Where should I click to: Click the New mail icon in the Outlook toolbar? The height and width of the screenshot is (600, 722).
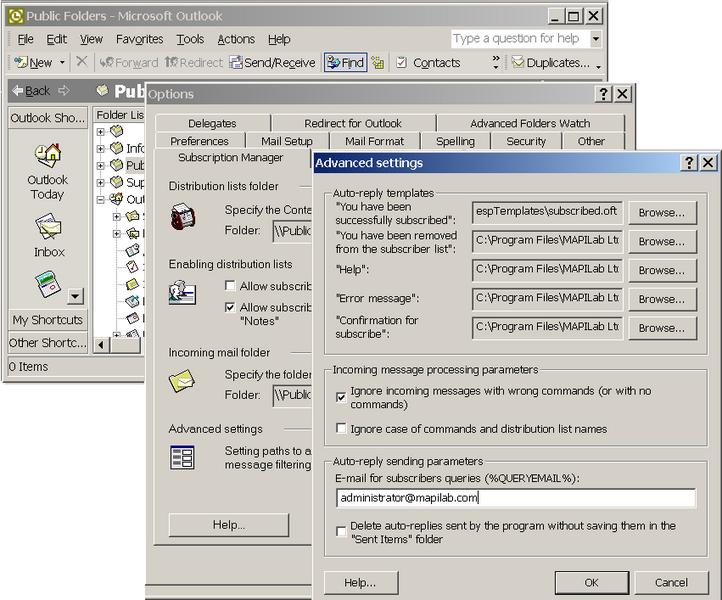coord(33,62)
